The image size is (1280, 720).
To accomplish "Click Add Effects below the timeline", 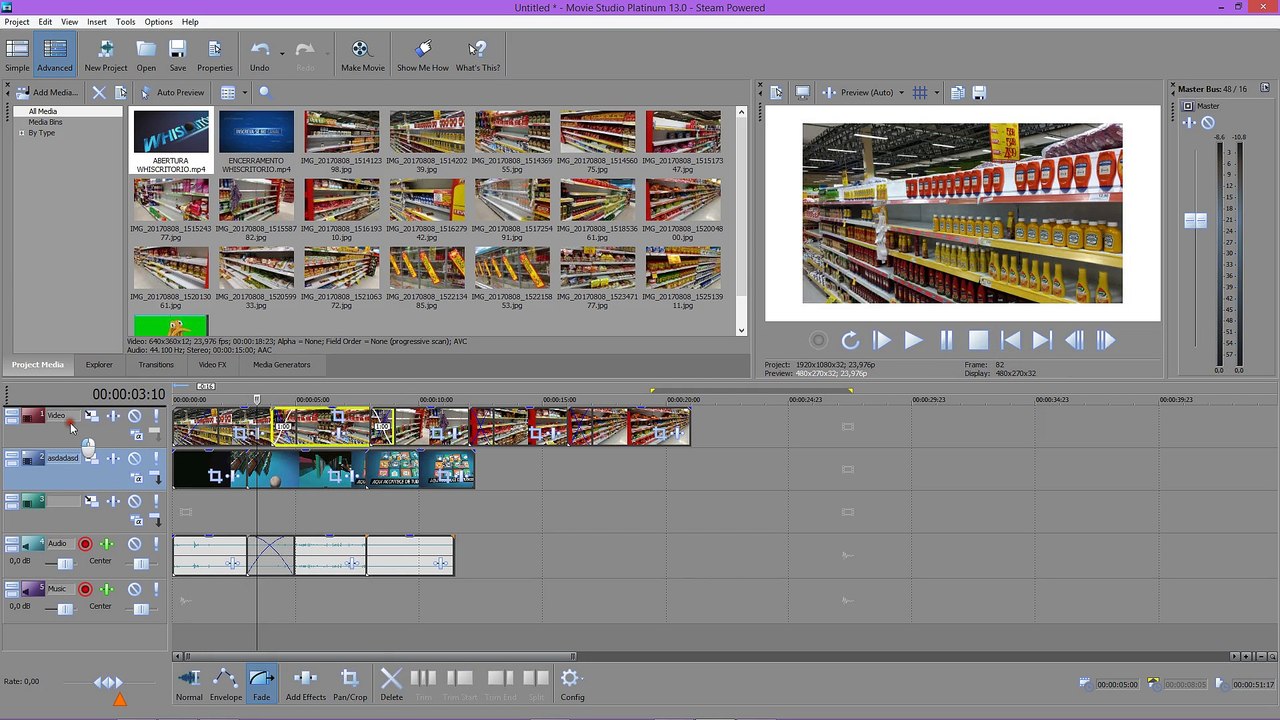I will pos(305,684).
